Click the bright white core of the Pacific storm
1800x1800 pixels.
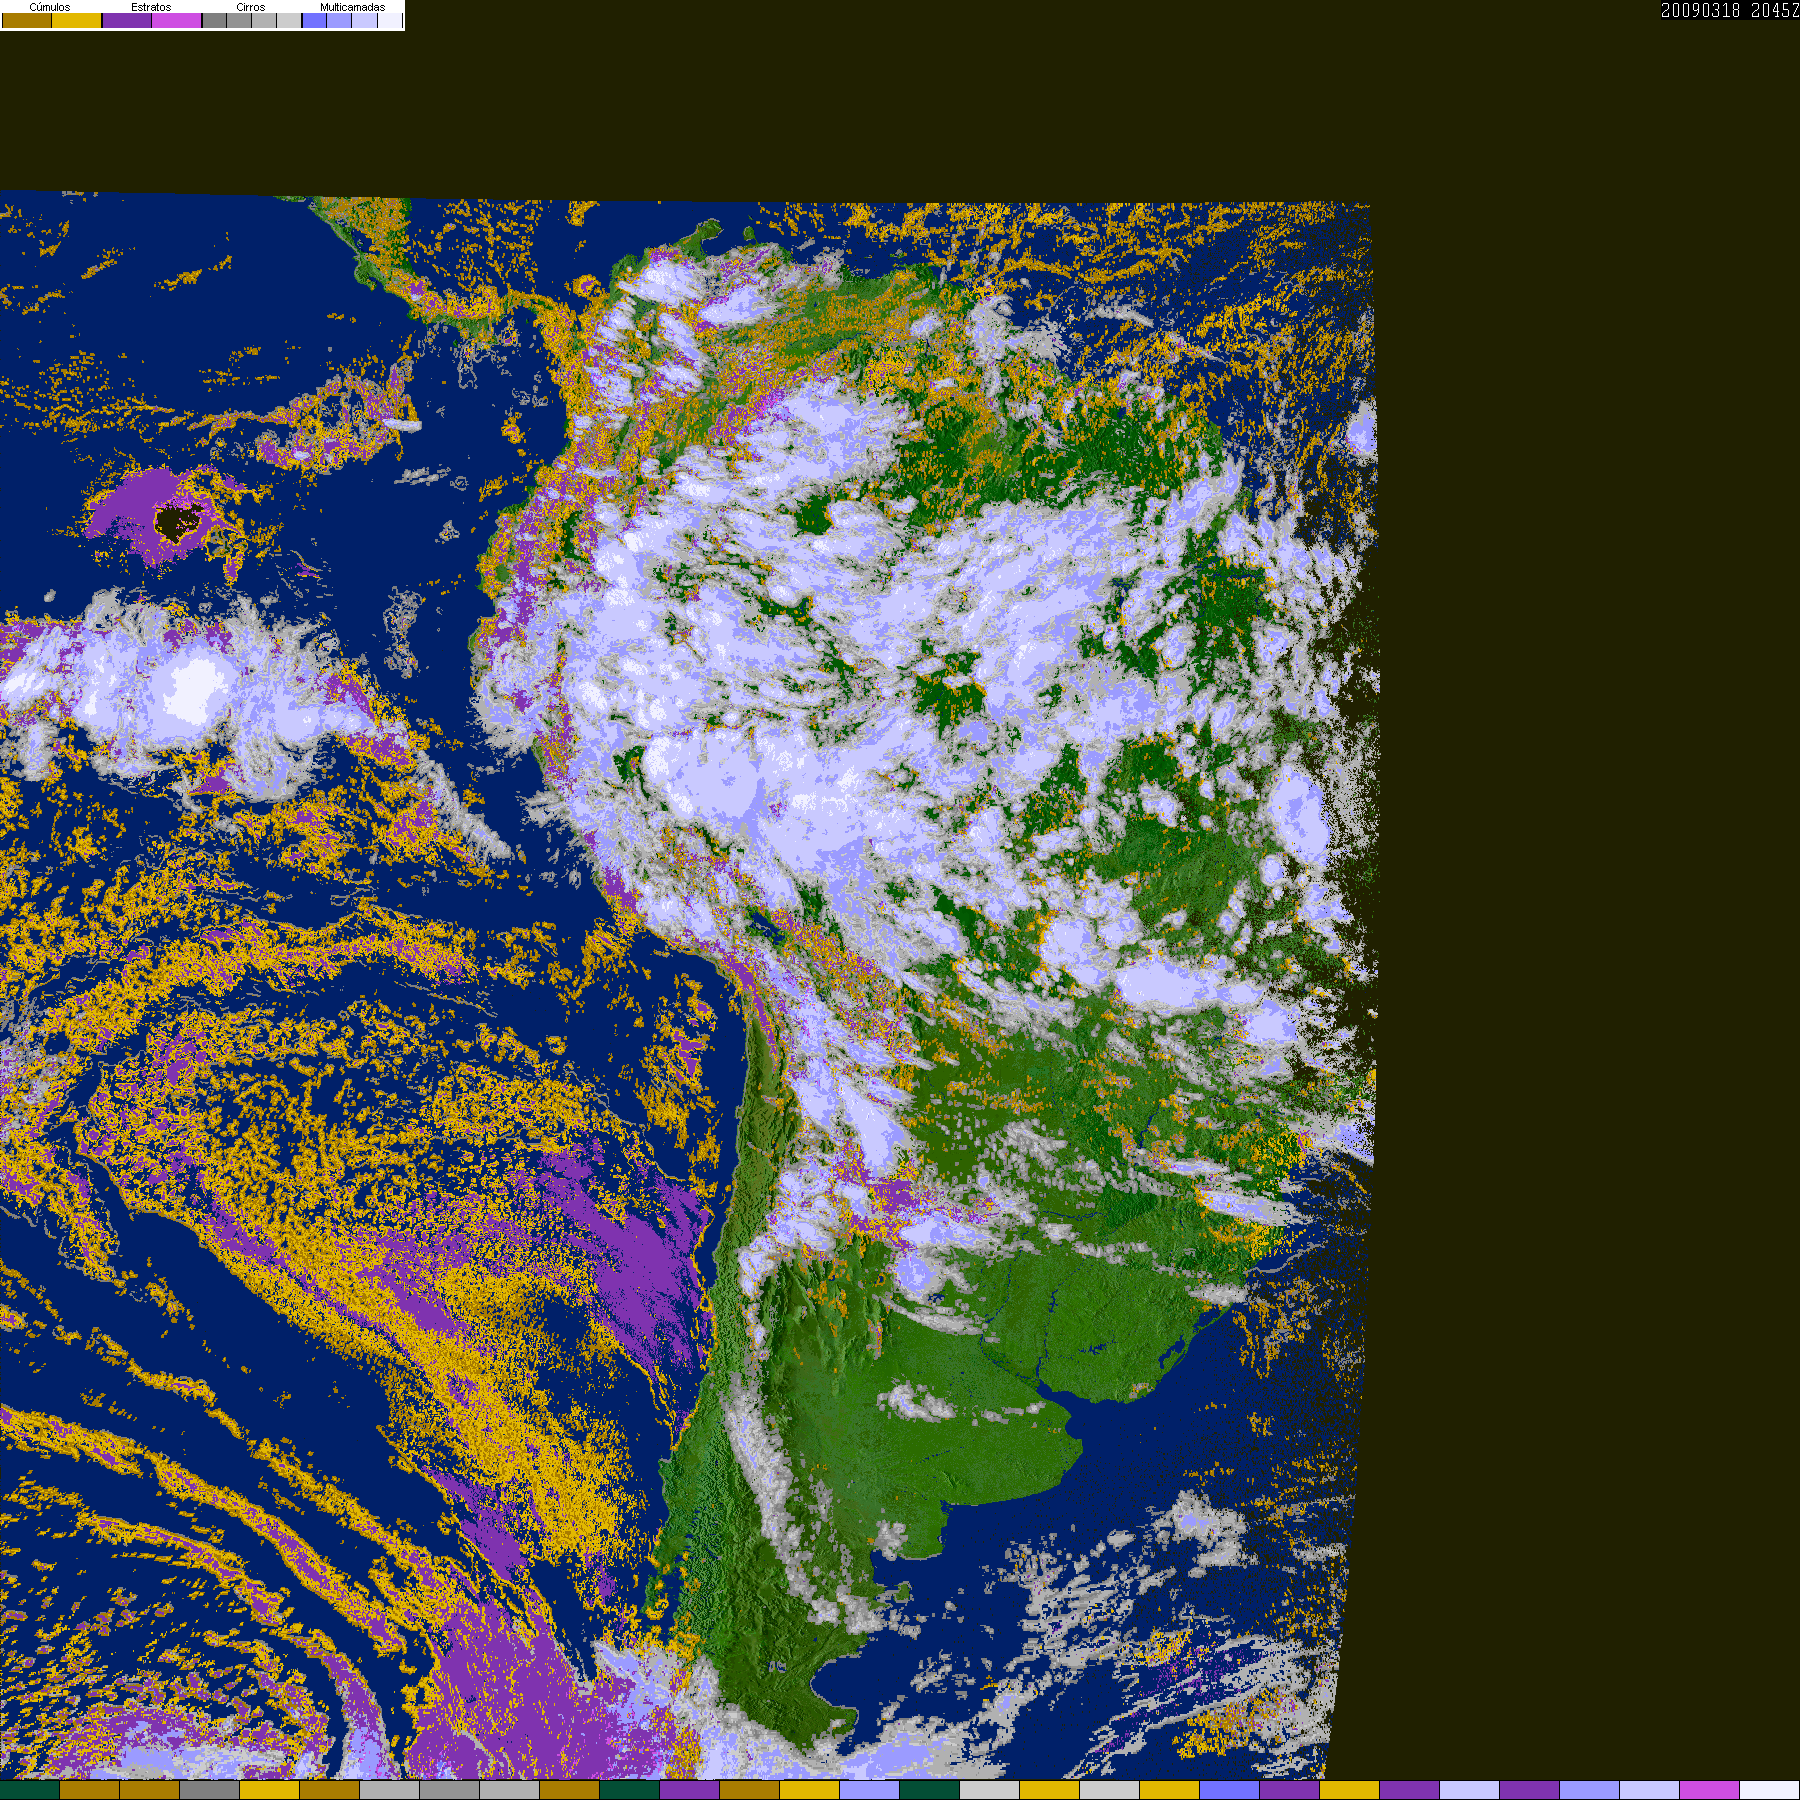pos(197,687)
